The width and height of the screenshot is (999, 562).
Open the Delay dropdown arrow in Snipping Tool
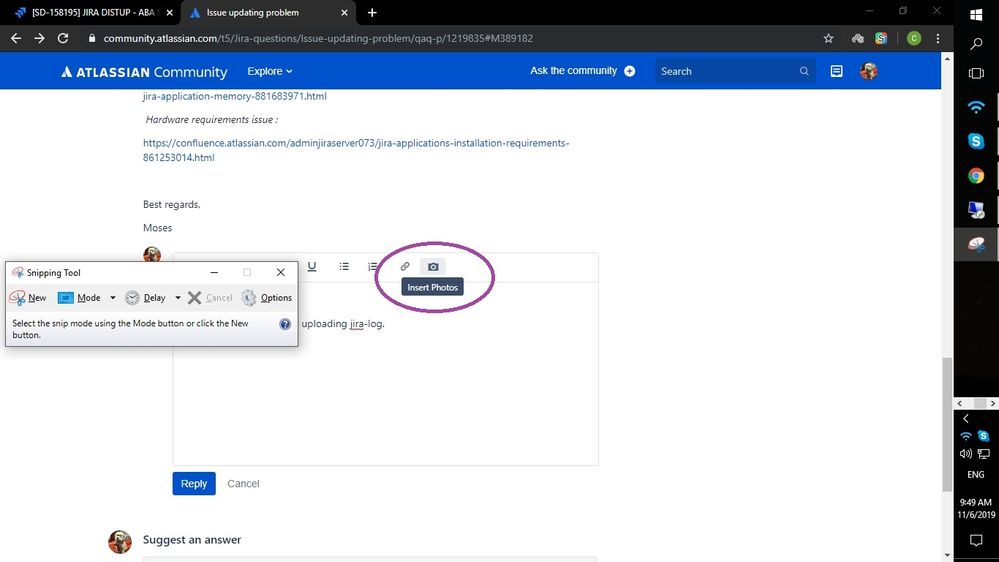pyautogui.click(x=178, y=298)
